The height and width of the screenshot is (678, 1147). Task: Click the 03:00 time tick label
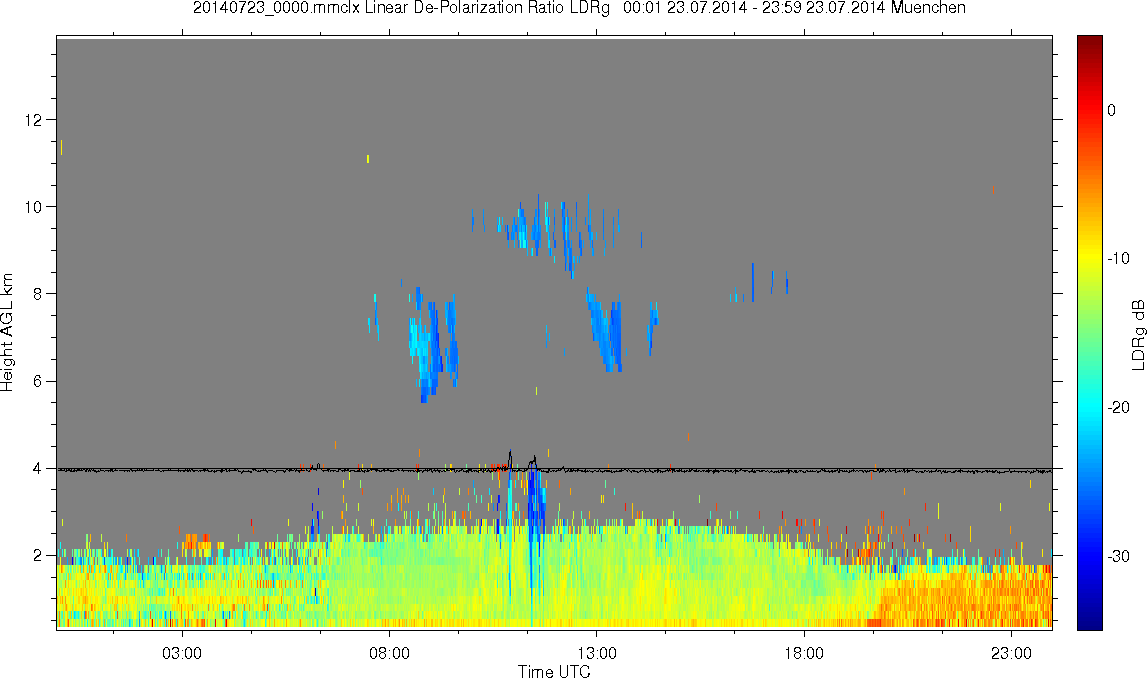[x=181, y=653]
